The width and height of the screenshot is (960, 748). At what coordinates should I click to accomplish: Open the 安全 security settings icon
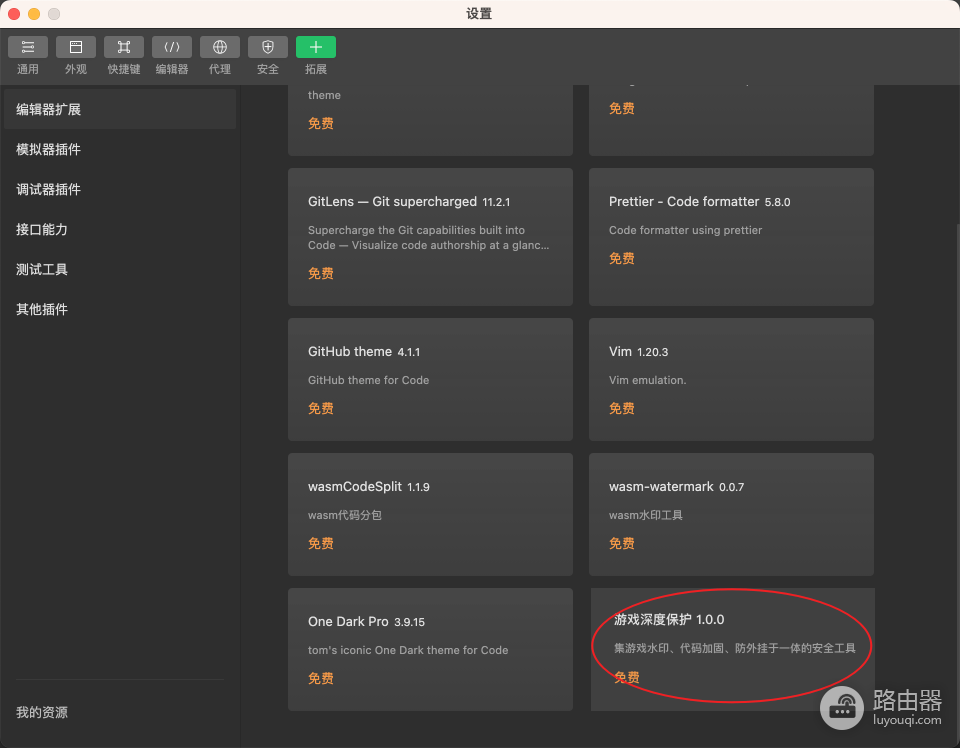coord(268,47)
